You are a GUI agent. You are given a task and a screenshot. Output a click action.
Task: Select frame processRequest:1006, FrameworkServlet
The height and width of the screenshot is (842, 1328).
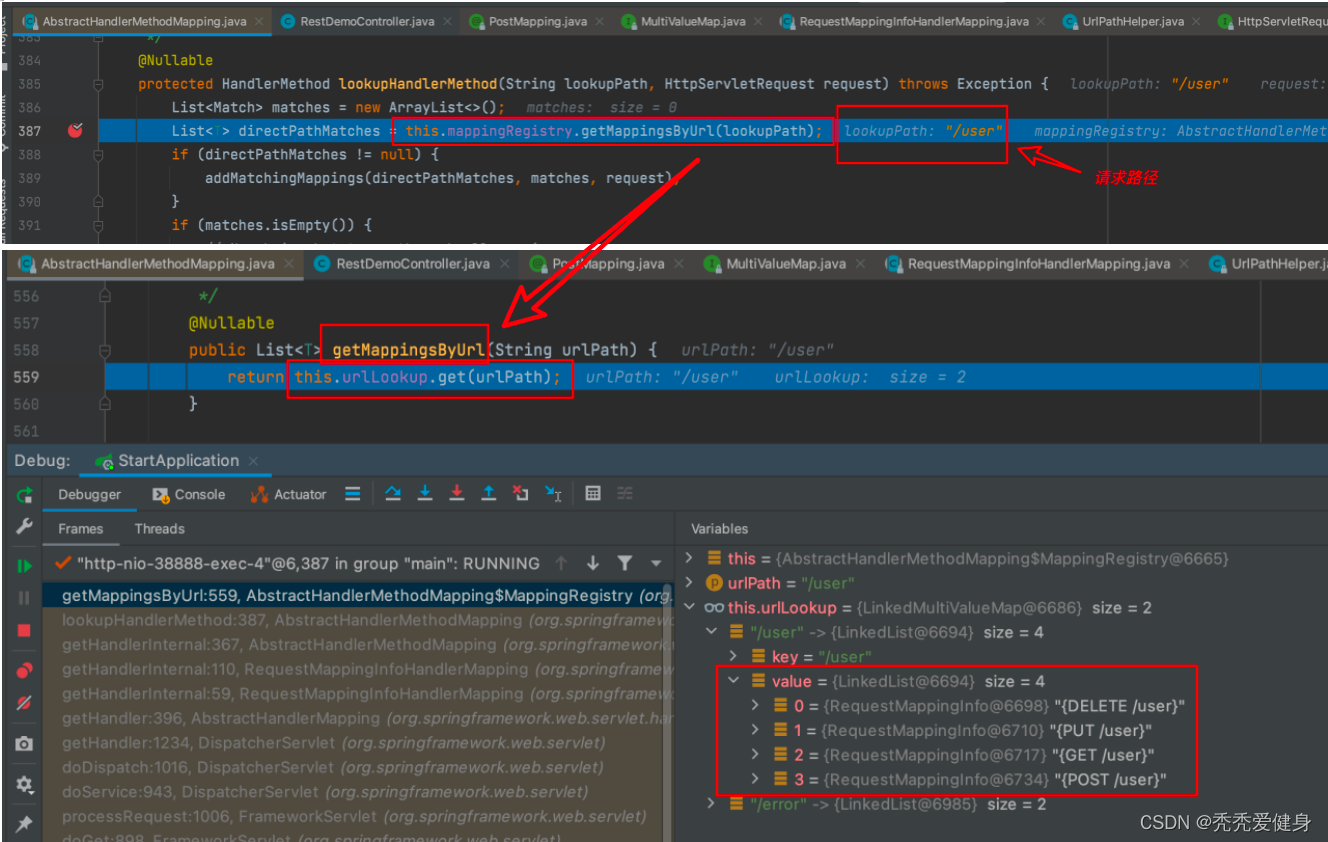(x=358, y=816)
